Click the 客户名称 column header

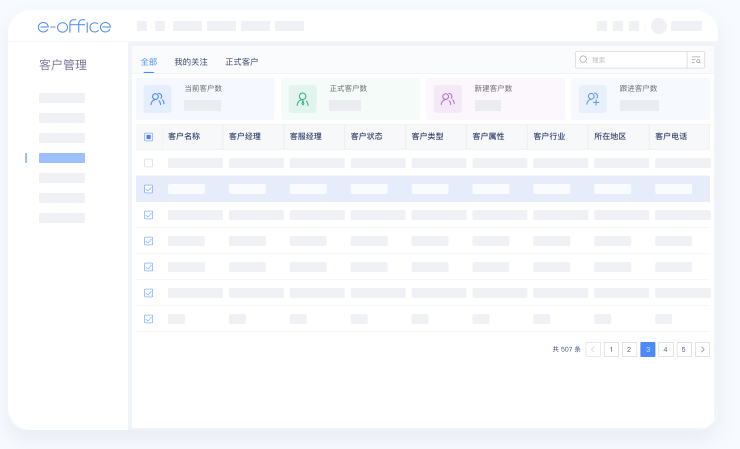point(184,137)
